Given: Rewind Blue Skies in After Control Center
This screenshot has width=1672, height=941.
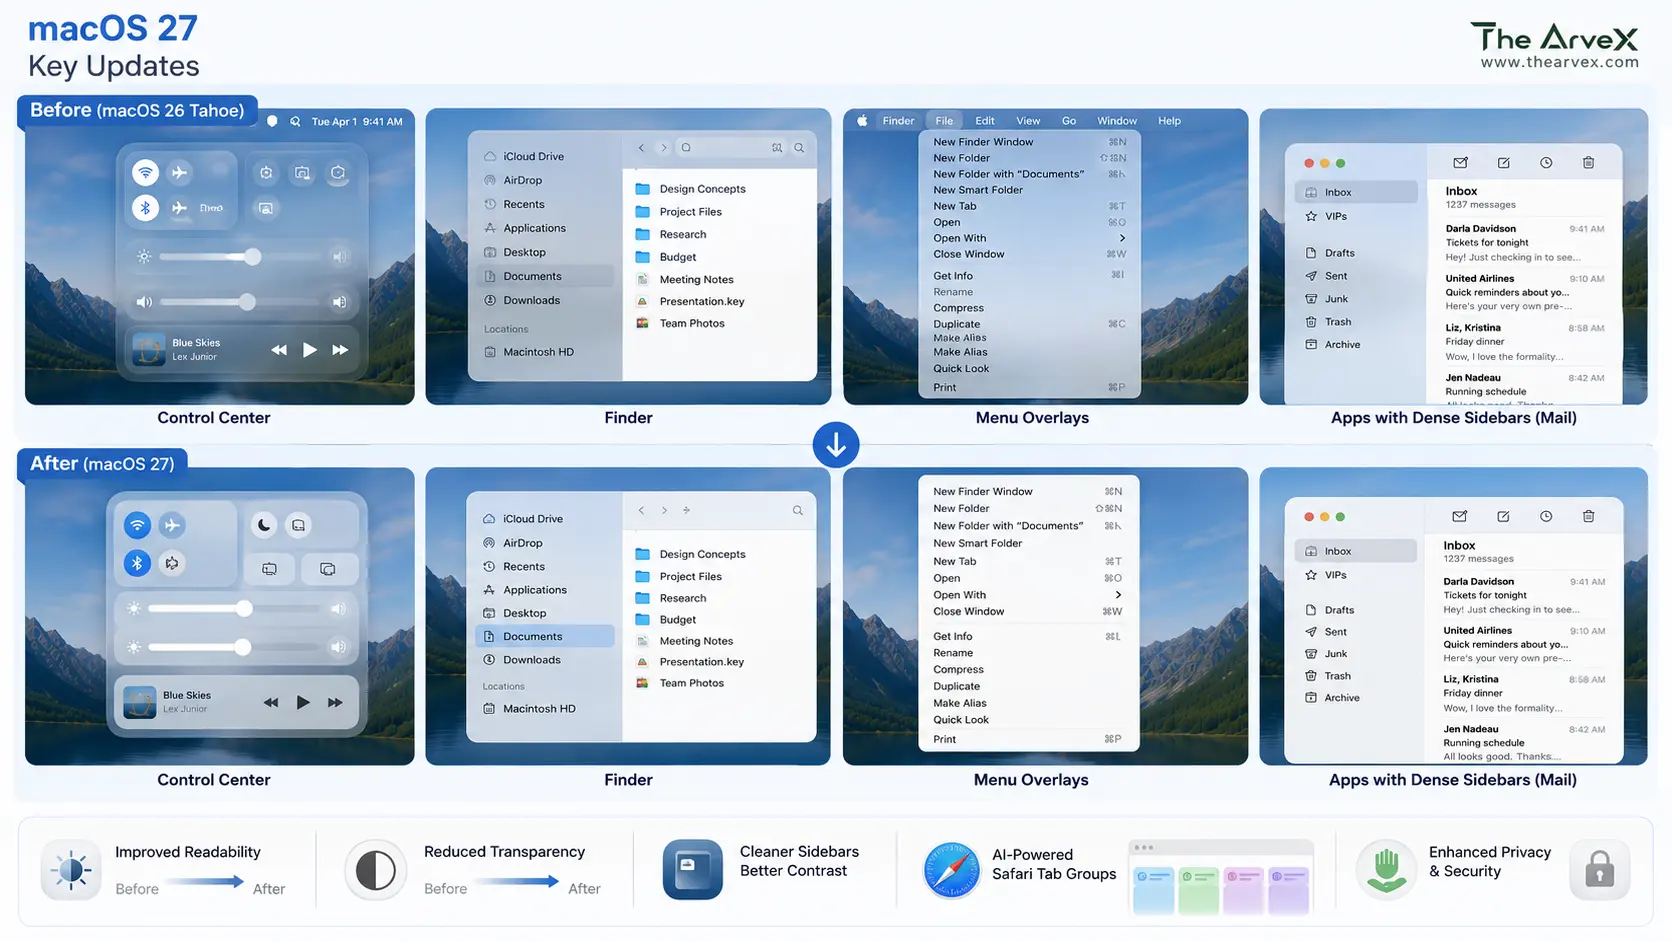Looking at the screenshot, I should tap(271, 702).
